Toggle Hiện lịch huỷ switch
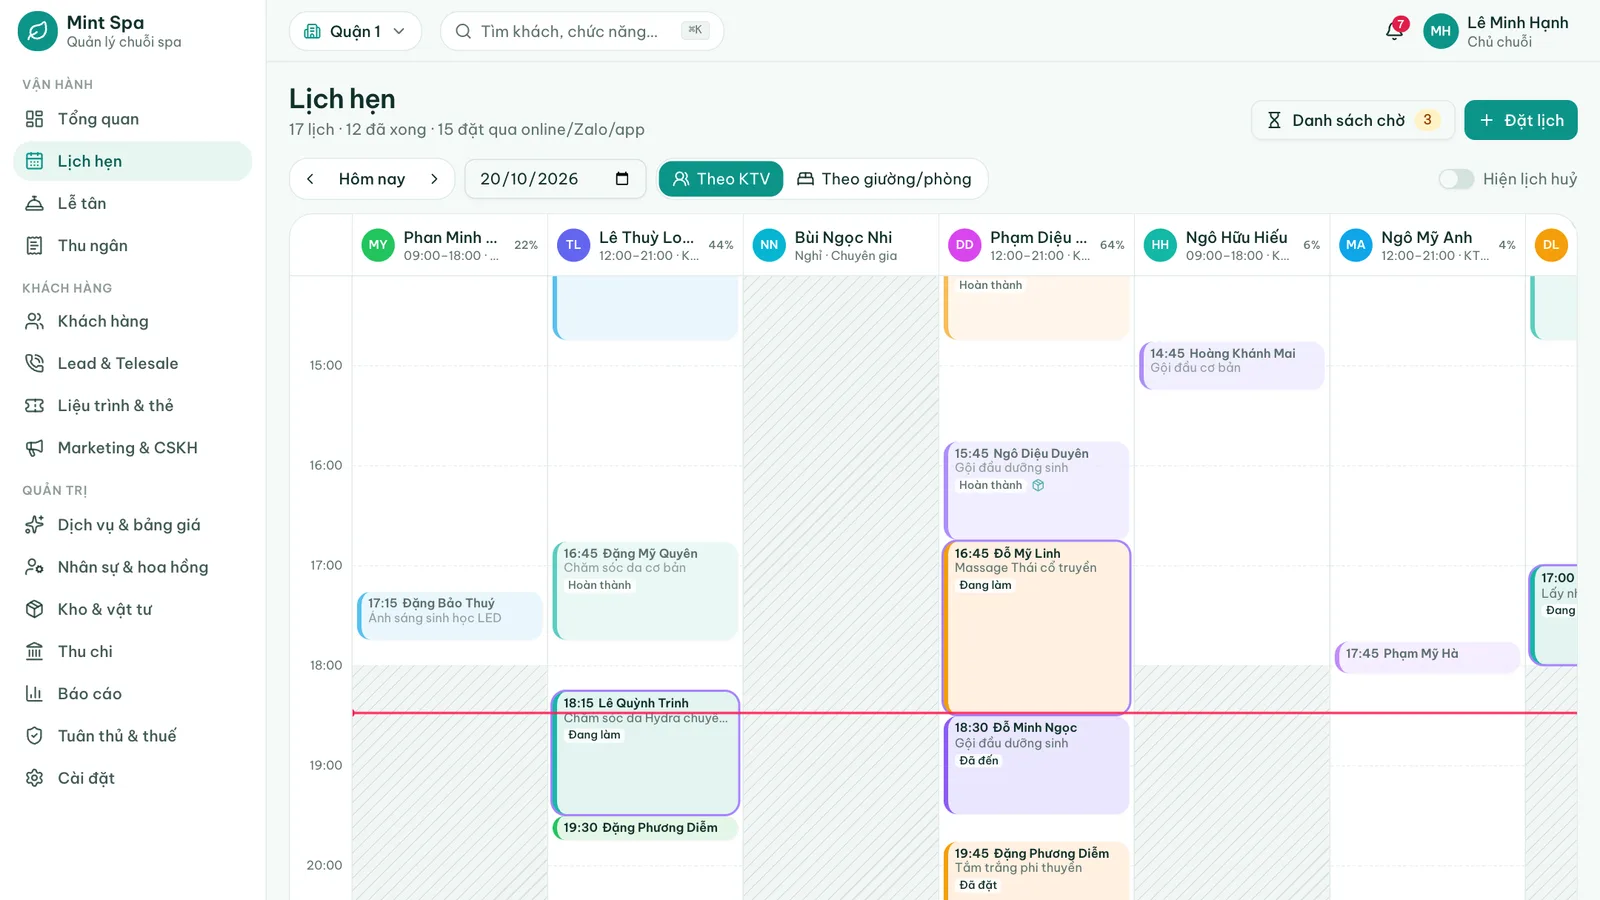Screen dimensions: 1600x900 pos(1456,179)
